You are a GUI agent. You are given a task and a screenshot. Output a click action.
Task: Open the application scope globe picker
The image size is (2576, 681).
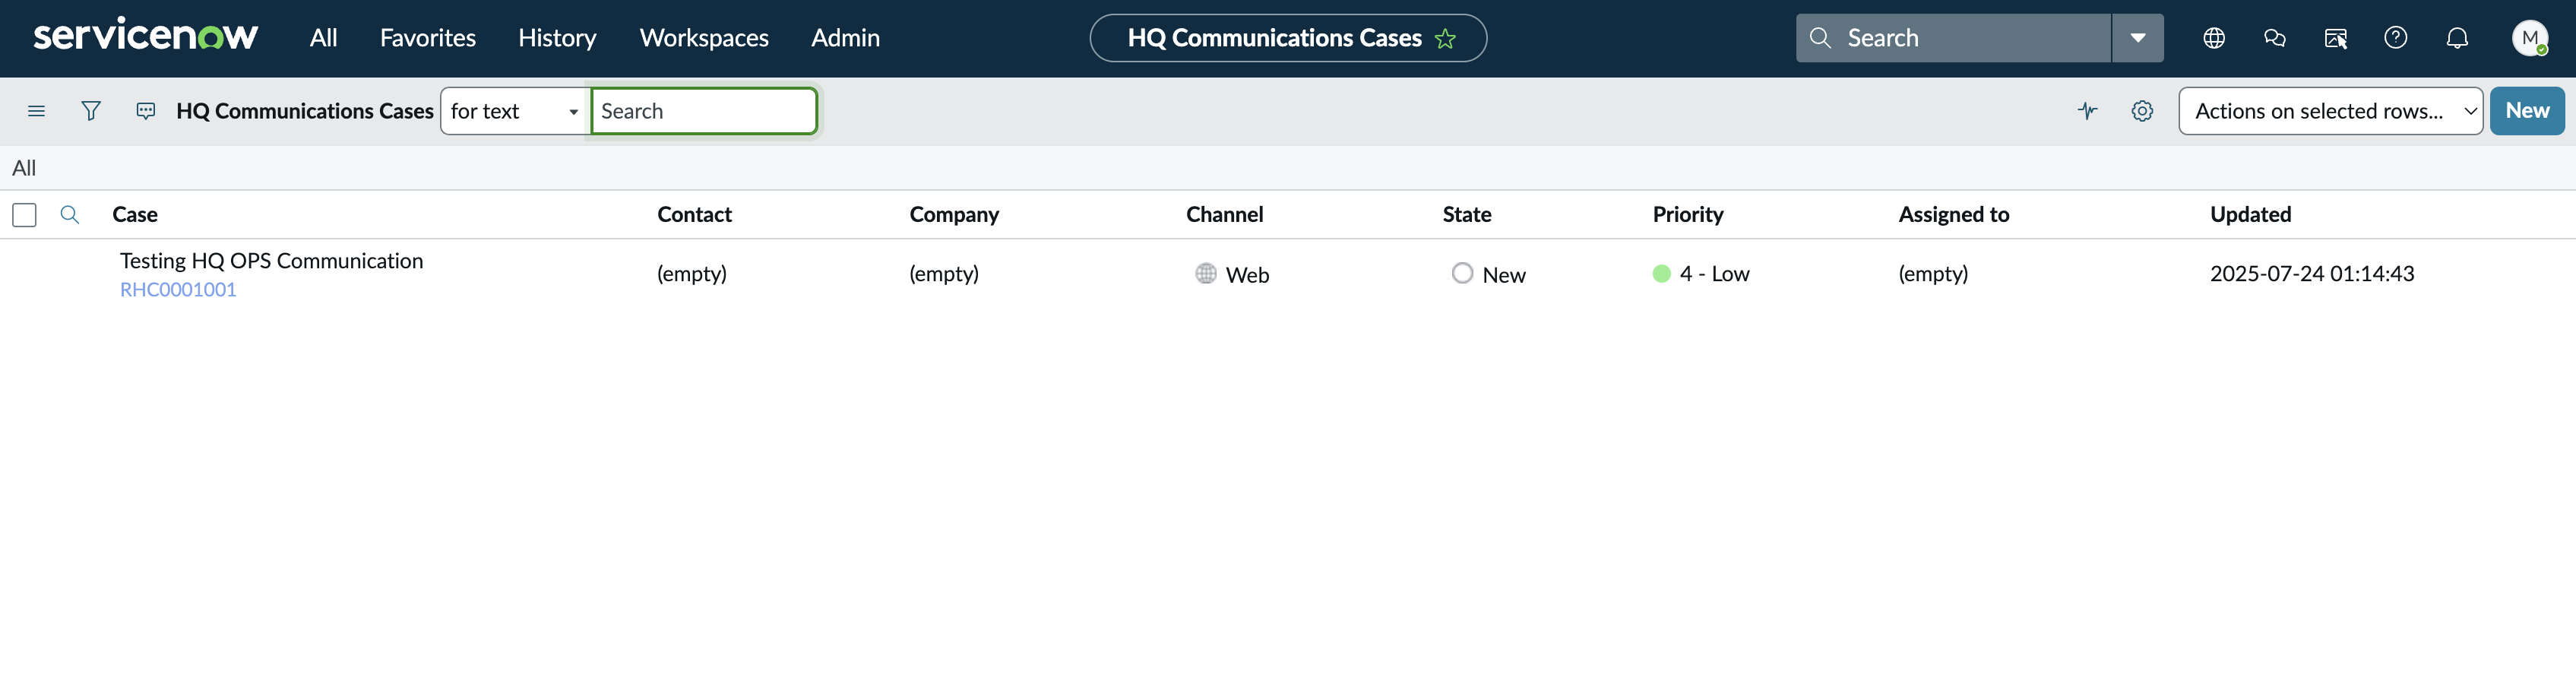click(x=2214, y=38)
